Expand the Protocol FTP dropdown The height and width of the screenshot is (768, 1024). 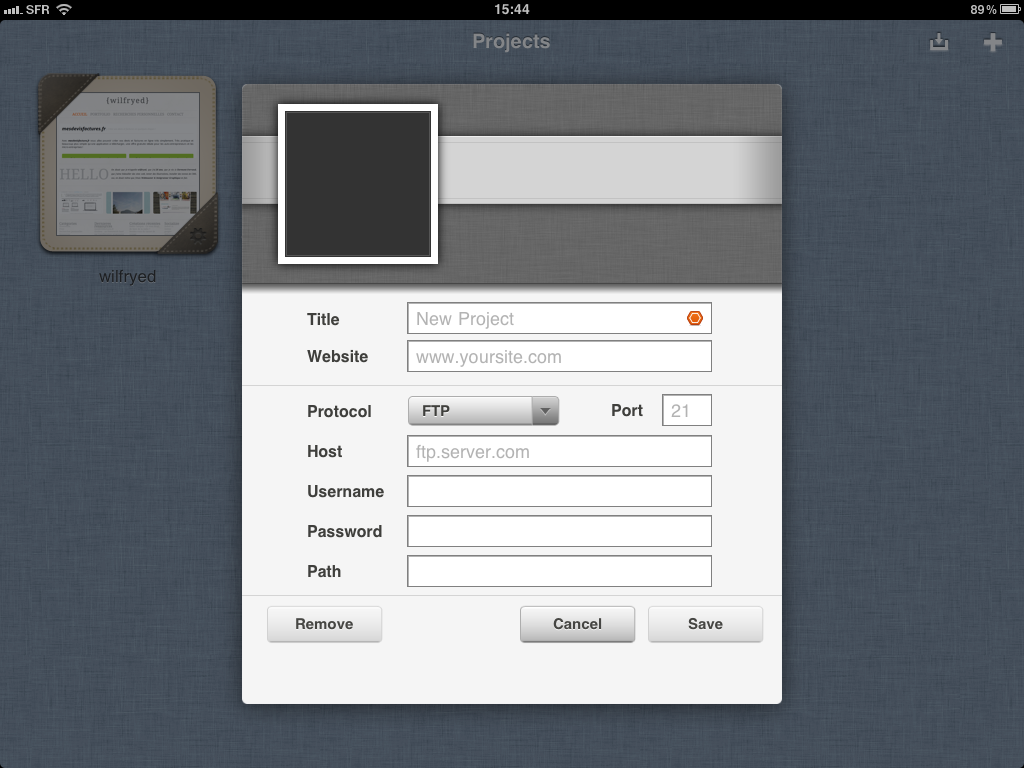[483, 411]
